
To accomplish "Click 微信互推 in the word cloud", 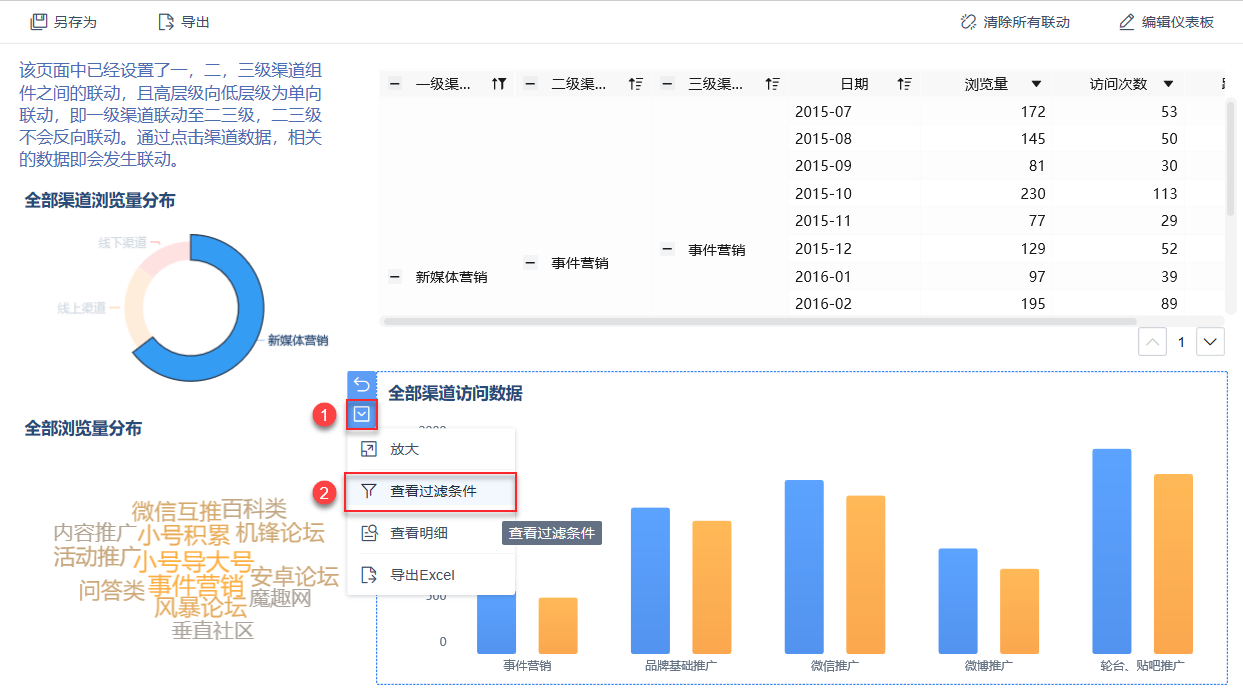I will tap(176, 510).
